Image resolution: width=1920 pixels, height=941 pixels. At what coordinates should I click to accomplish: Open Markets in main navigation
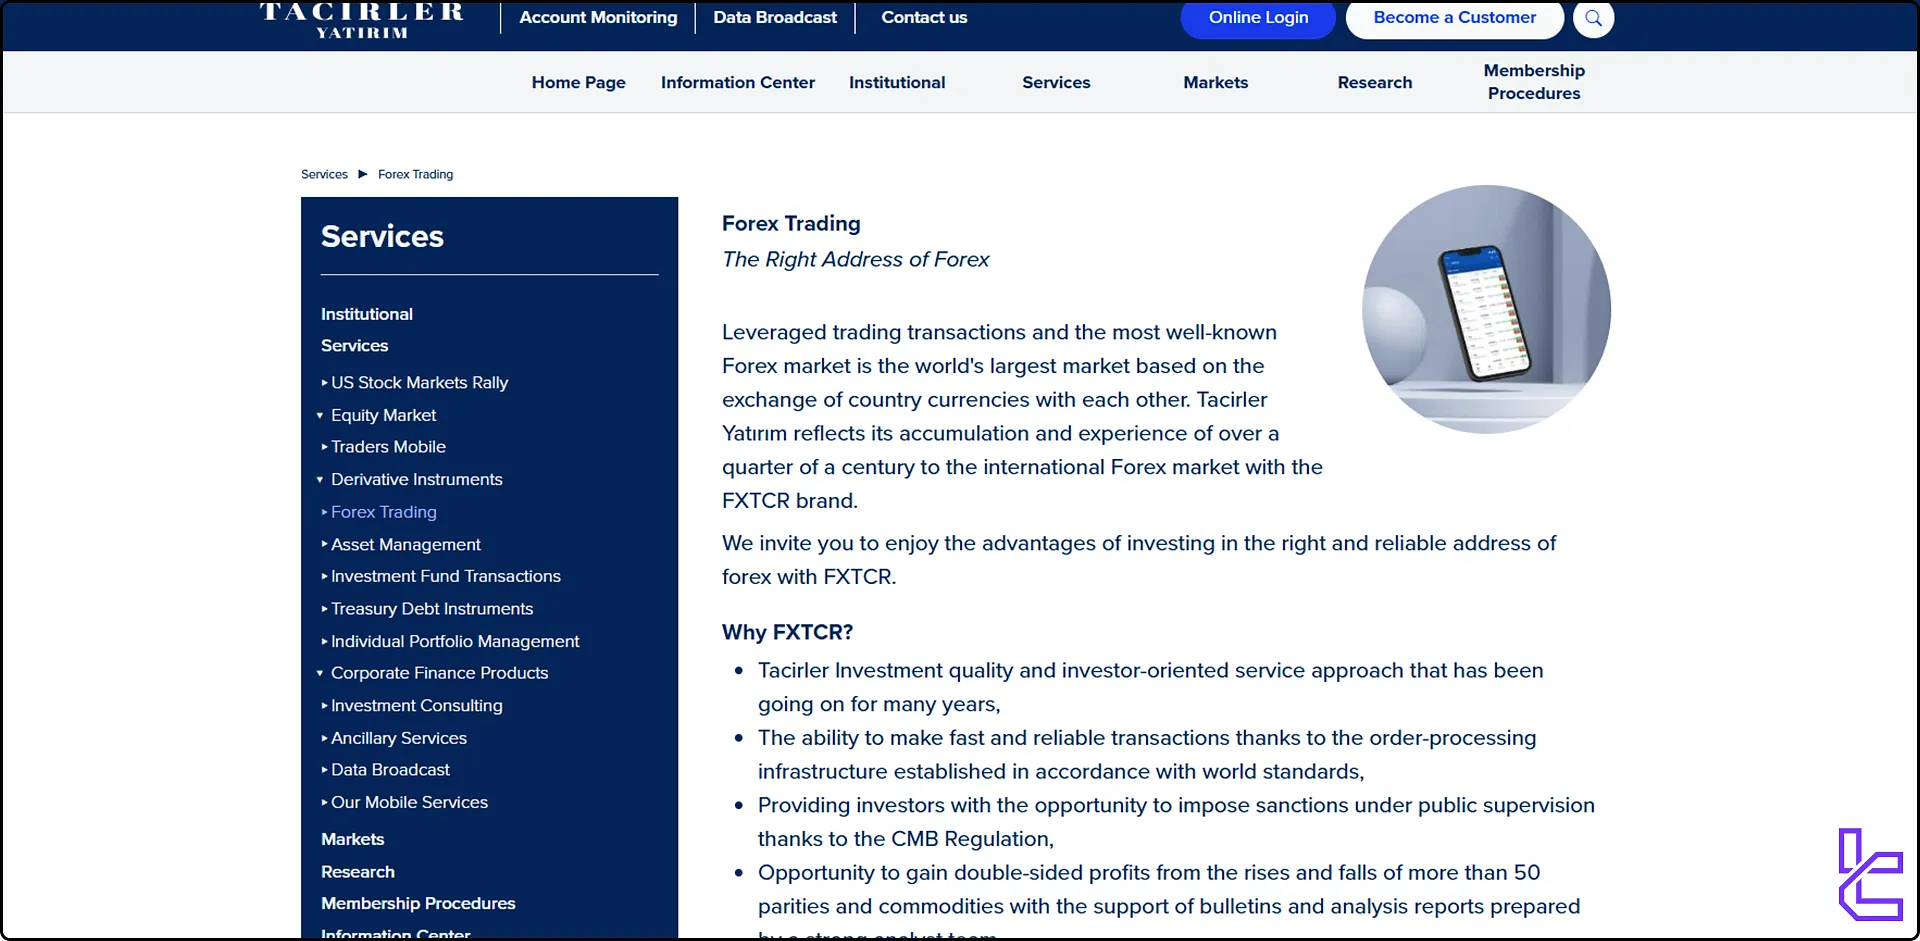tap(1216, 83)
